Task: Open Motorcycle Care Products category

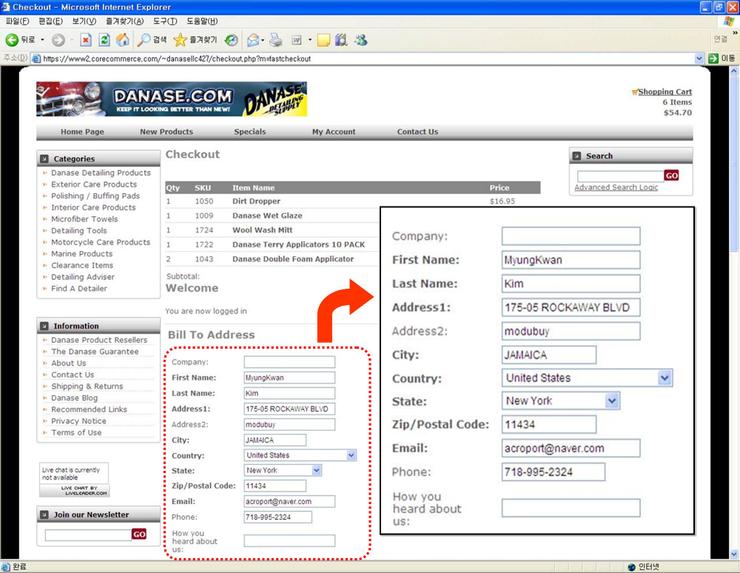Action: pos(101,242)
